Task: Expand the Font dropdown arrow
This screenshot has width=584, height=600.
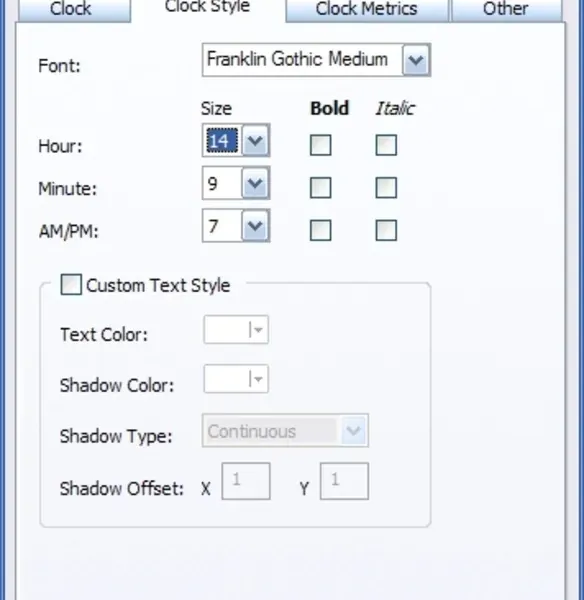Action: tap(416, 60)
